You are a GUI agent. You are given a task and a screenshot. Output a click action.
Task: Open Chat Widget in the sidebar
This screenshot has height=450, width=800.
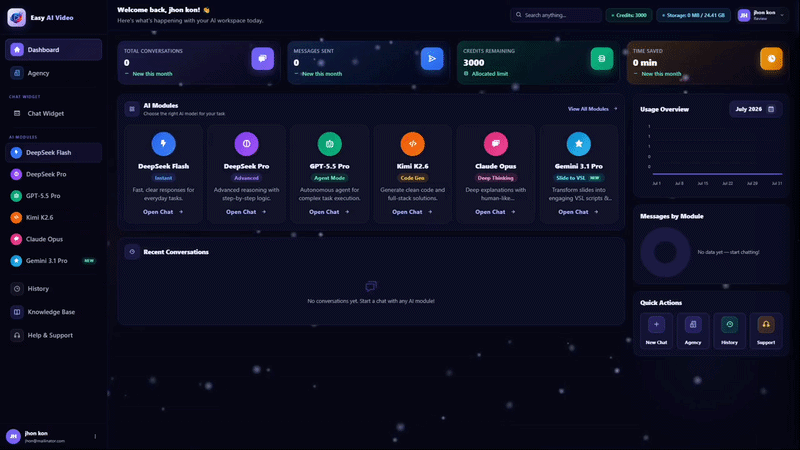click(x=54, y=113)
